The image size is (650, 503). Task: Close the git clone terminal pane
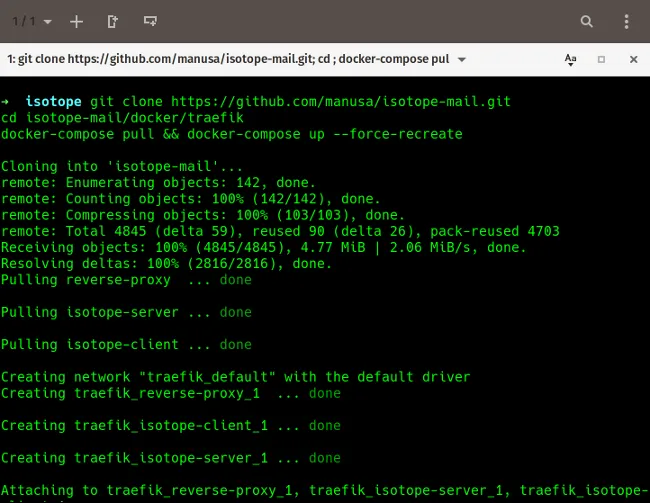click(630, 60)
